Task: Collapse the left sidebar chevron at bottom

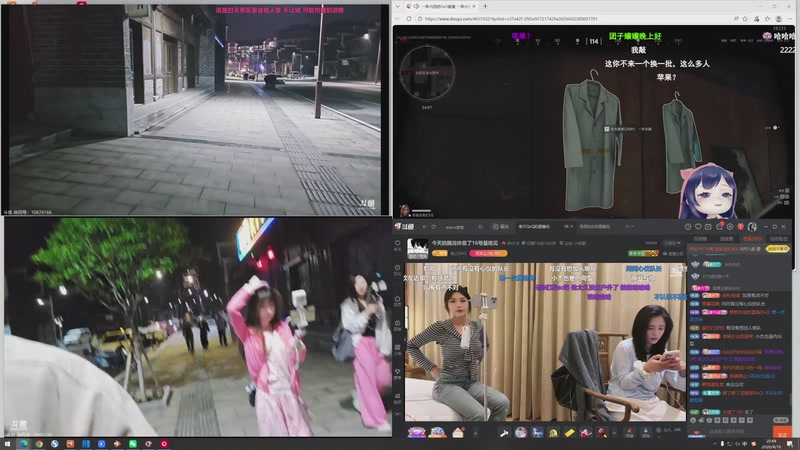Action: click(397, 414)
